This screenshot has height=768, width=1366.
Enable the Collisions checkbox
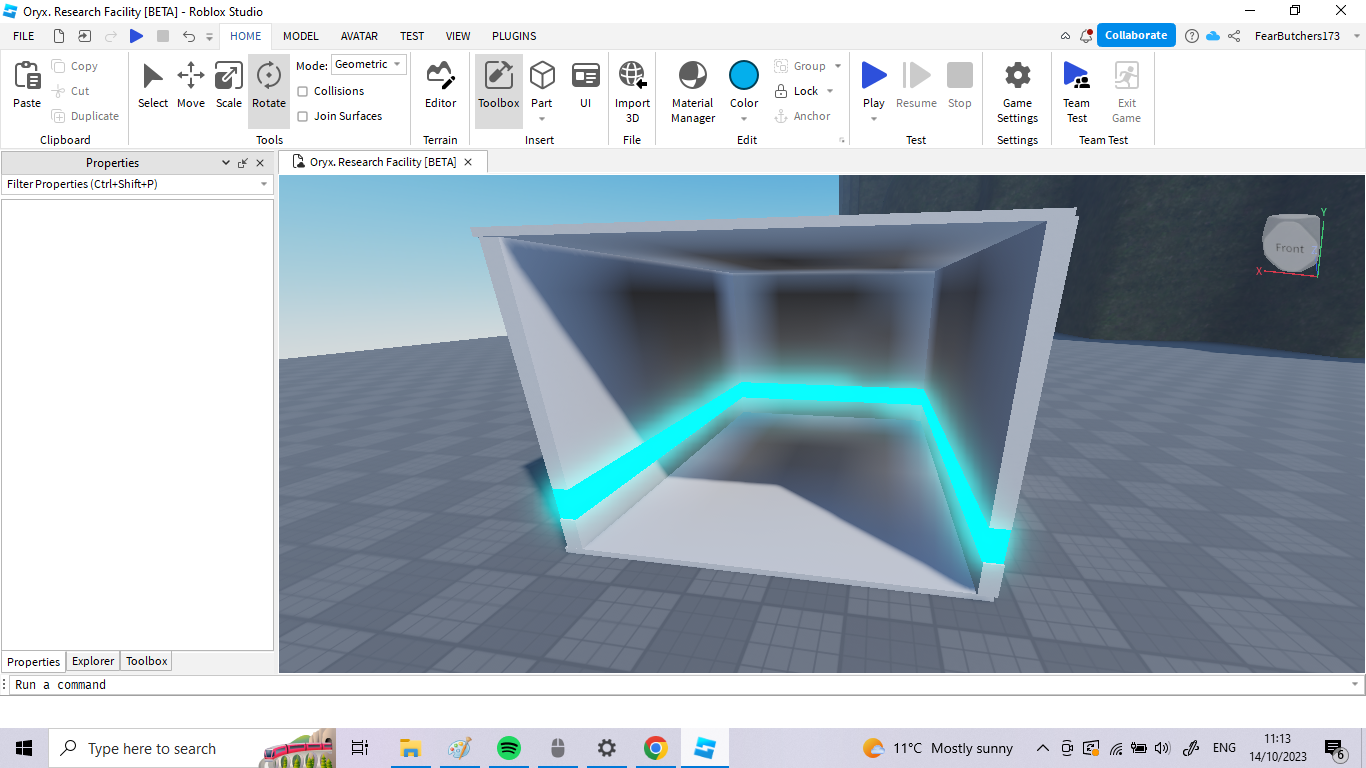coord(303,91)
